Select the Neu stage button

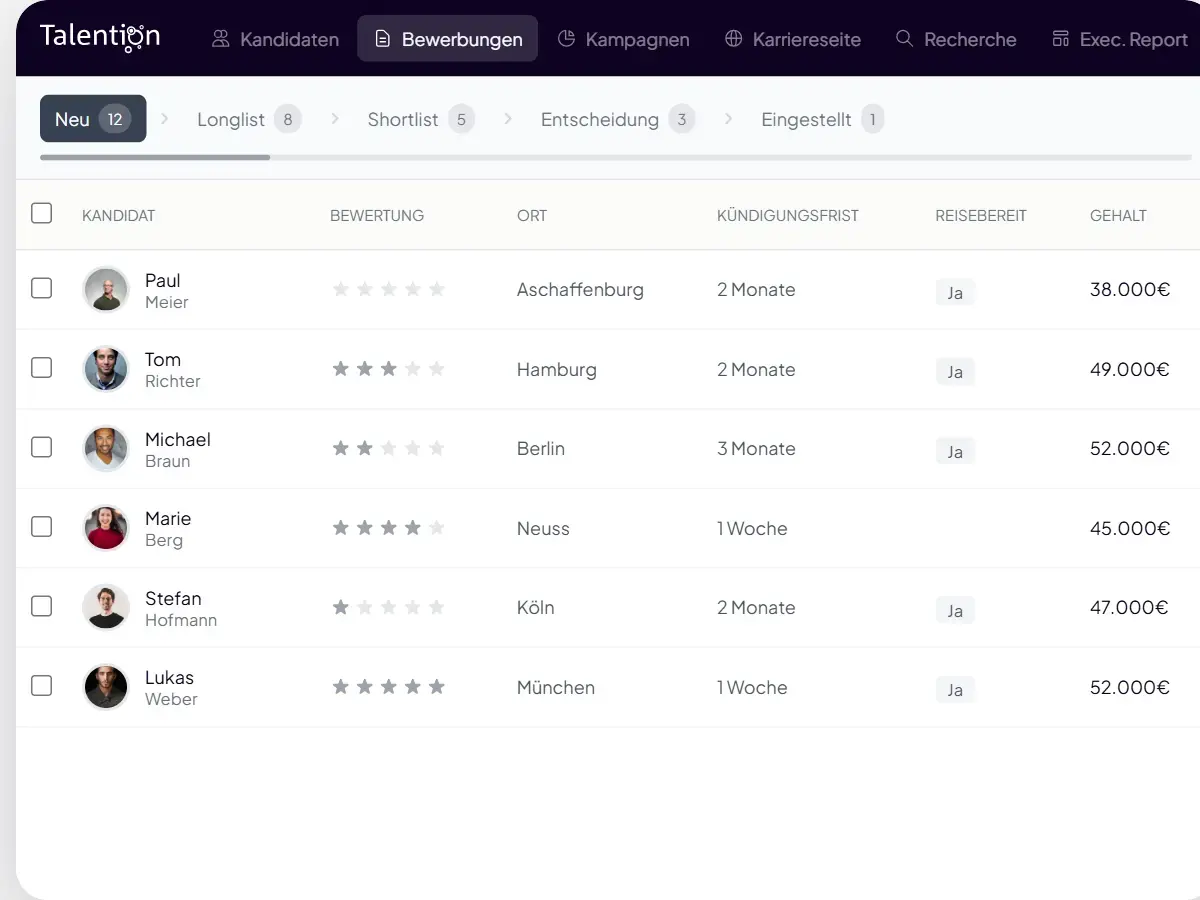coord(92,118)
